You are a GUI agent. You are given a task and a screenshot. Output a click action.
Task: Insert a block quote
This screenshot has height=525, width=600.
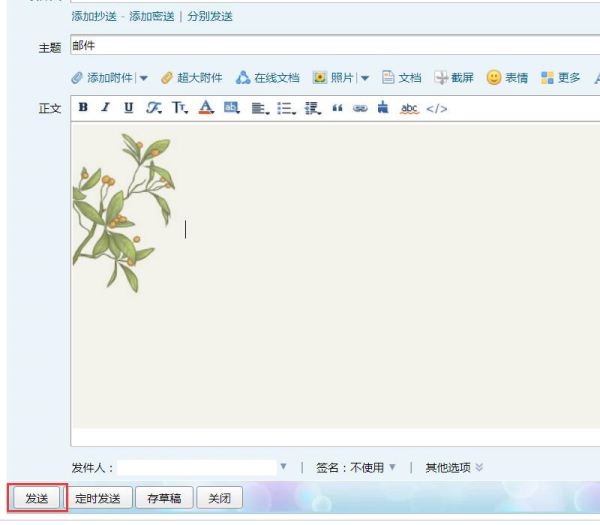[337, 109]
